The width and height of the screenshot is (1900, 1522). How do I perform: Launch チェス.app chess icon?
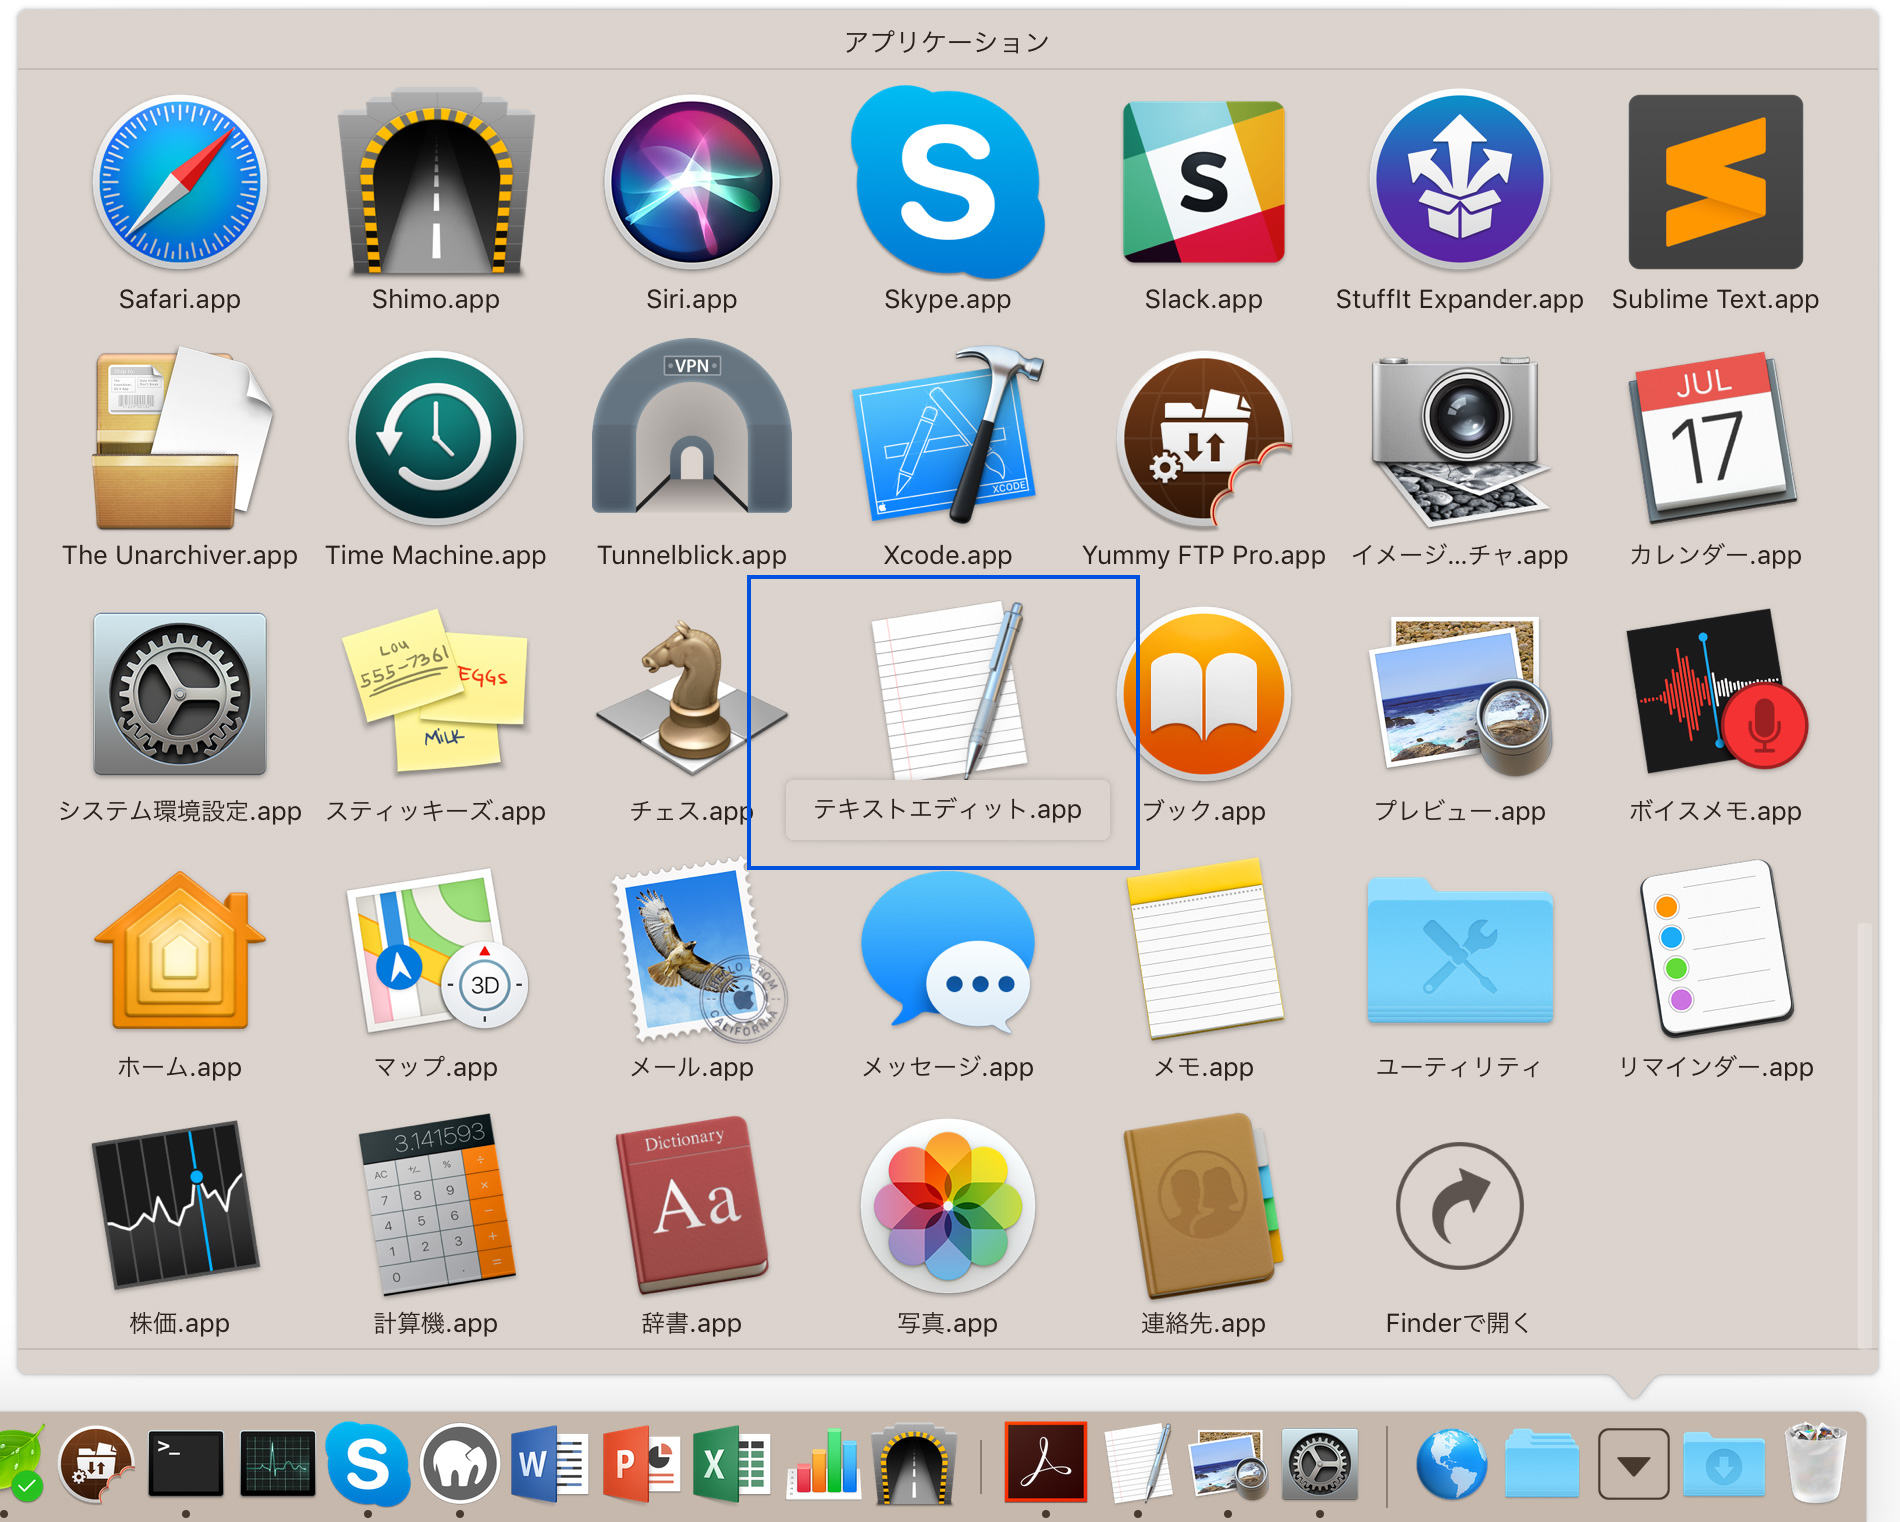[692, 697]
